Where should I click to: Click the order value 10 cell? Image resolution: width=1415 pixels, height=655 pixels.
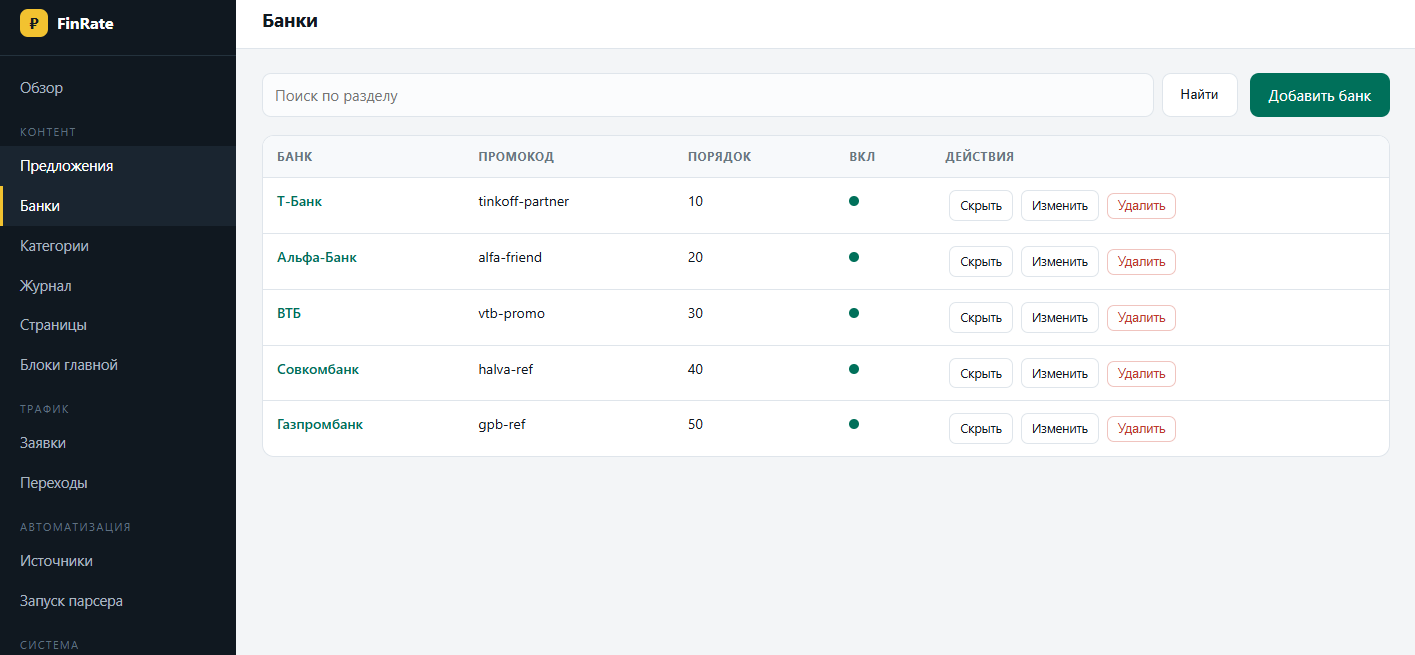pos(695,201)
